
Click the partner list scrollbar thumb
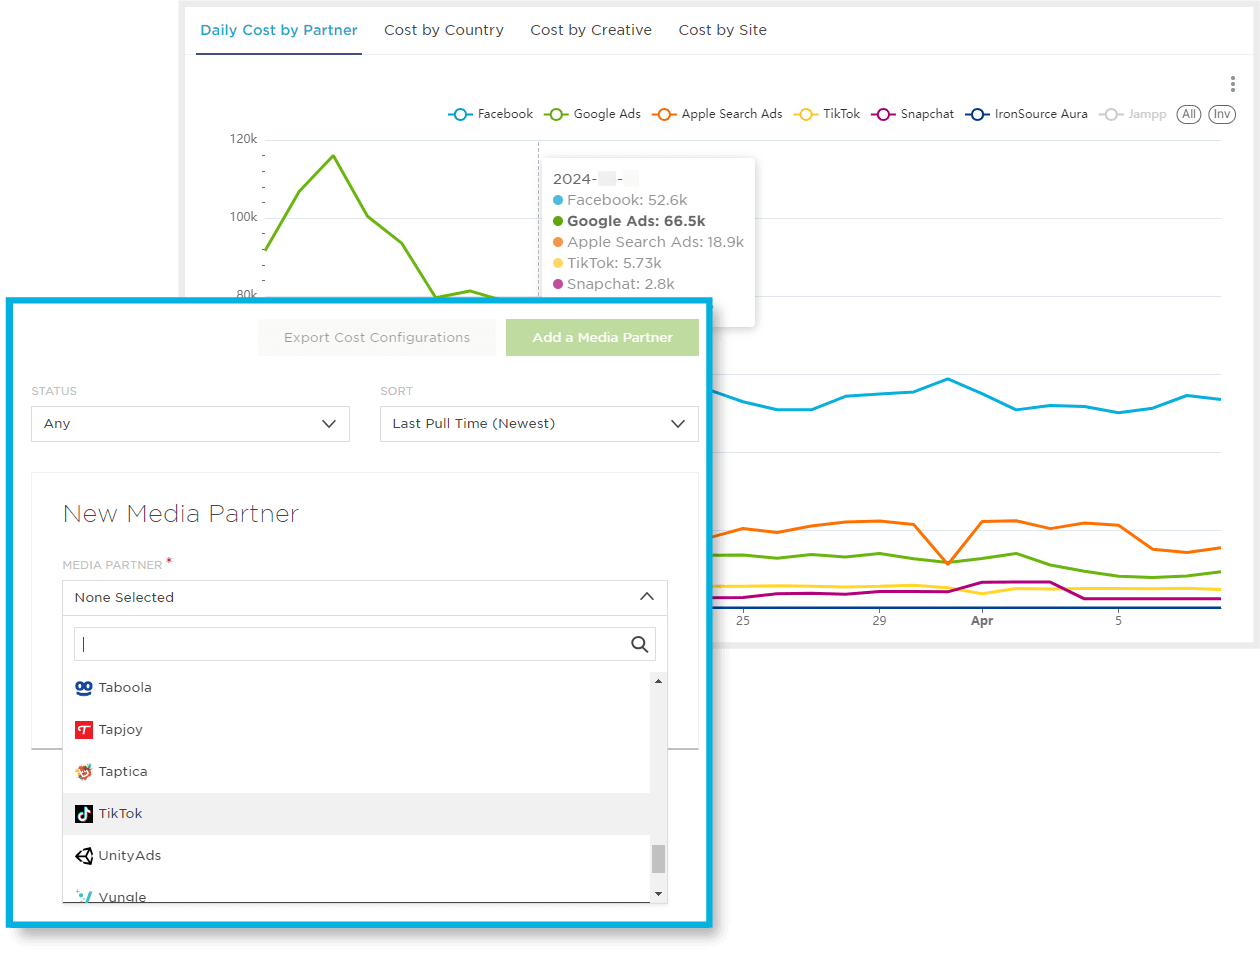(658, 859)
